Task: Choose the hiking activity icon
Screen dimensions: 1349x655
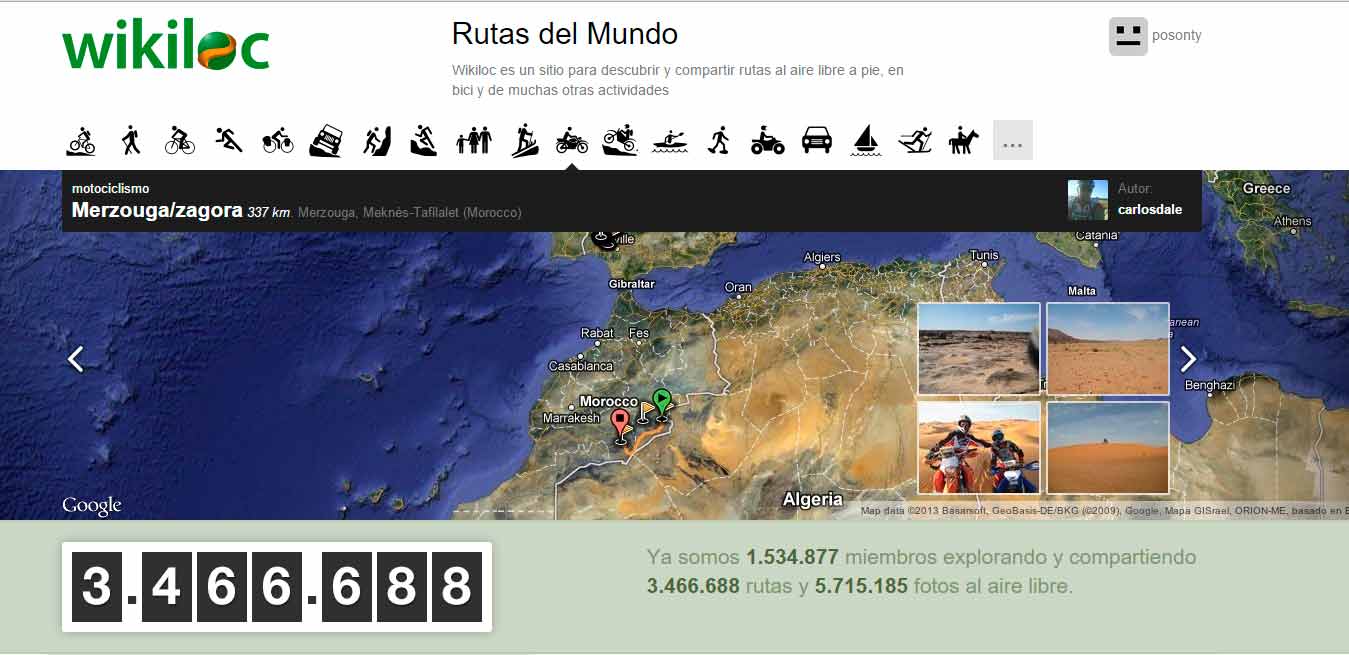Action: 130,141
